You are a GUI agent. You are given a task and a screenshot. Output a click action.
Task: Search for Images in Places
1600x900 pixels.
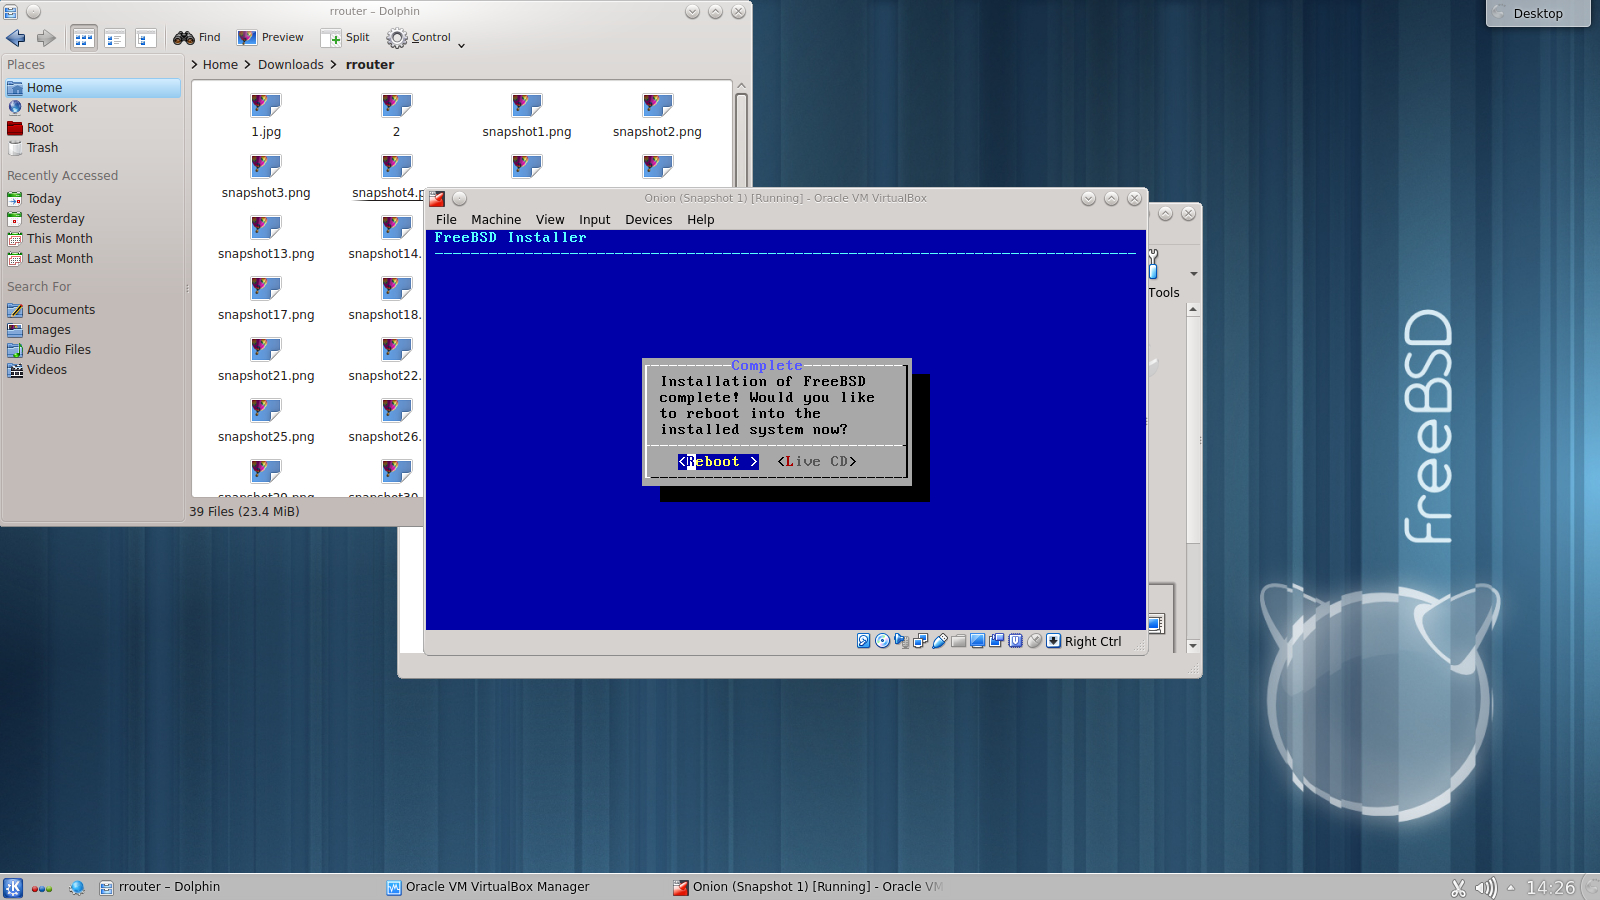(x=93, y=330)
